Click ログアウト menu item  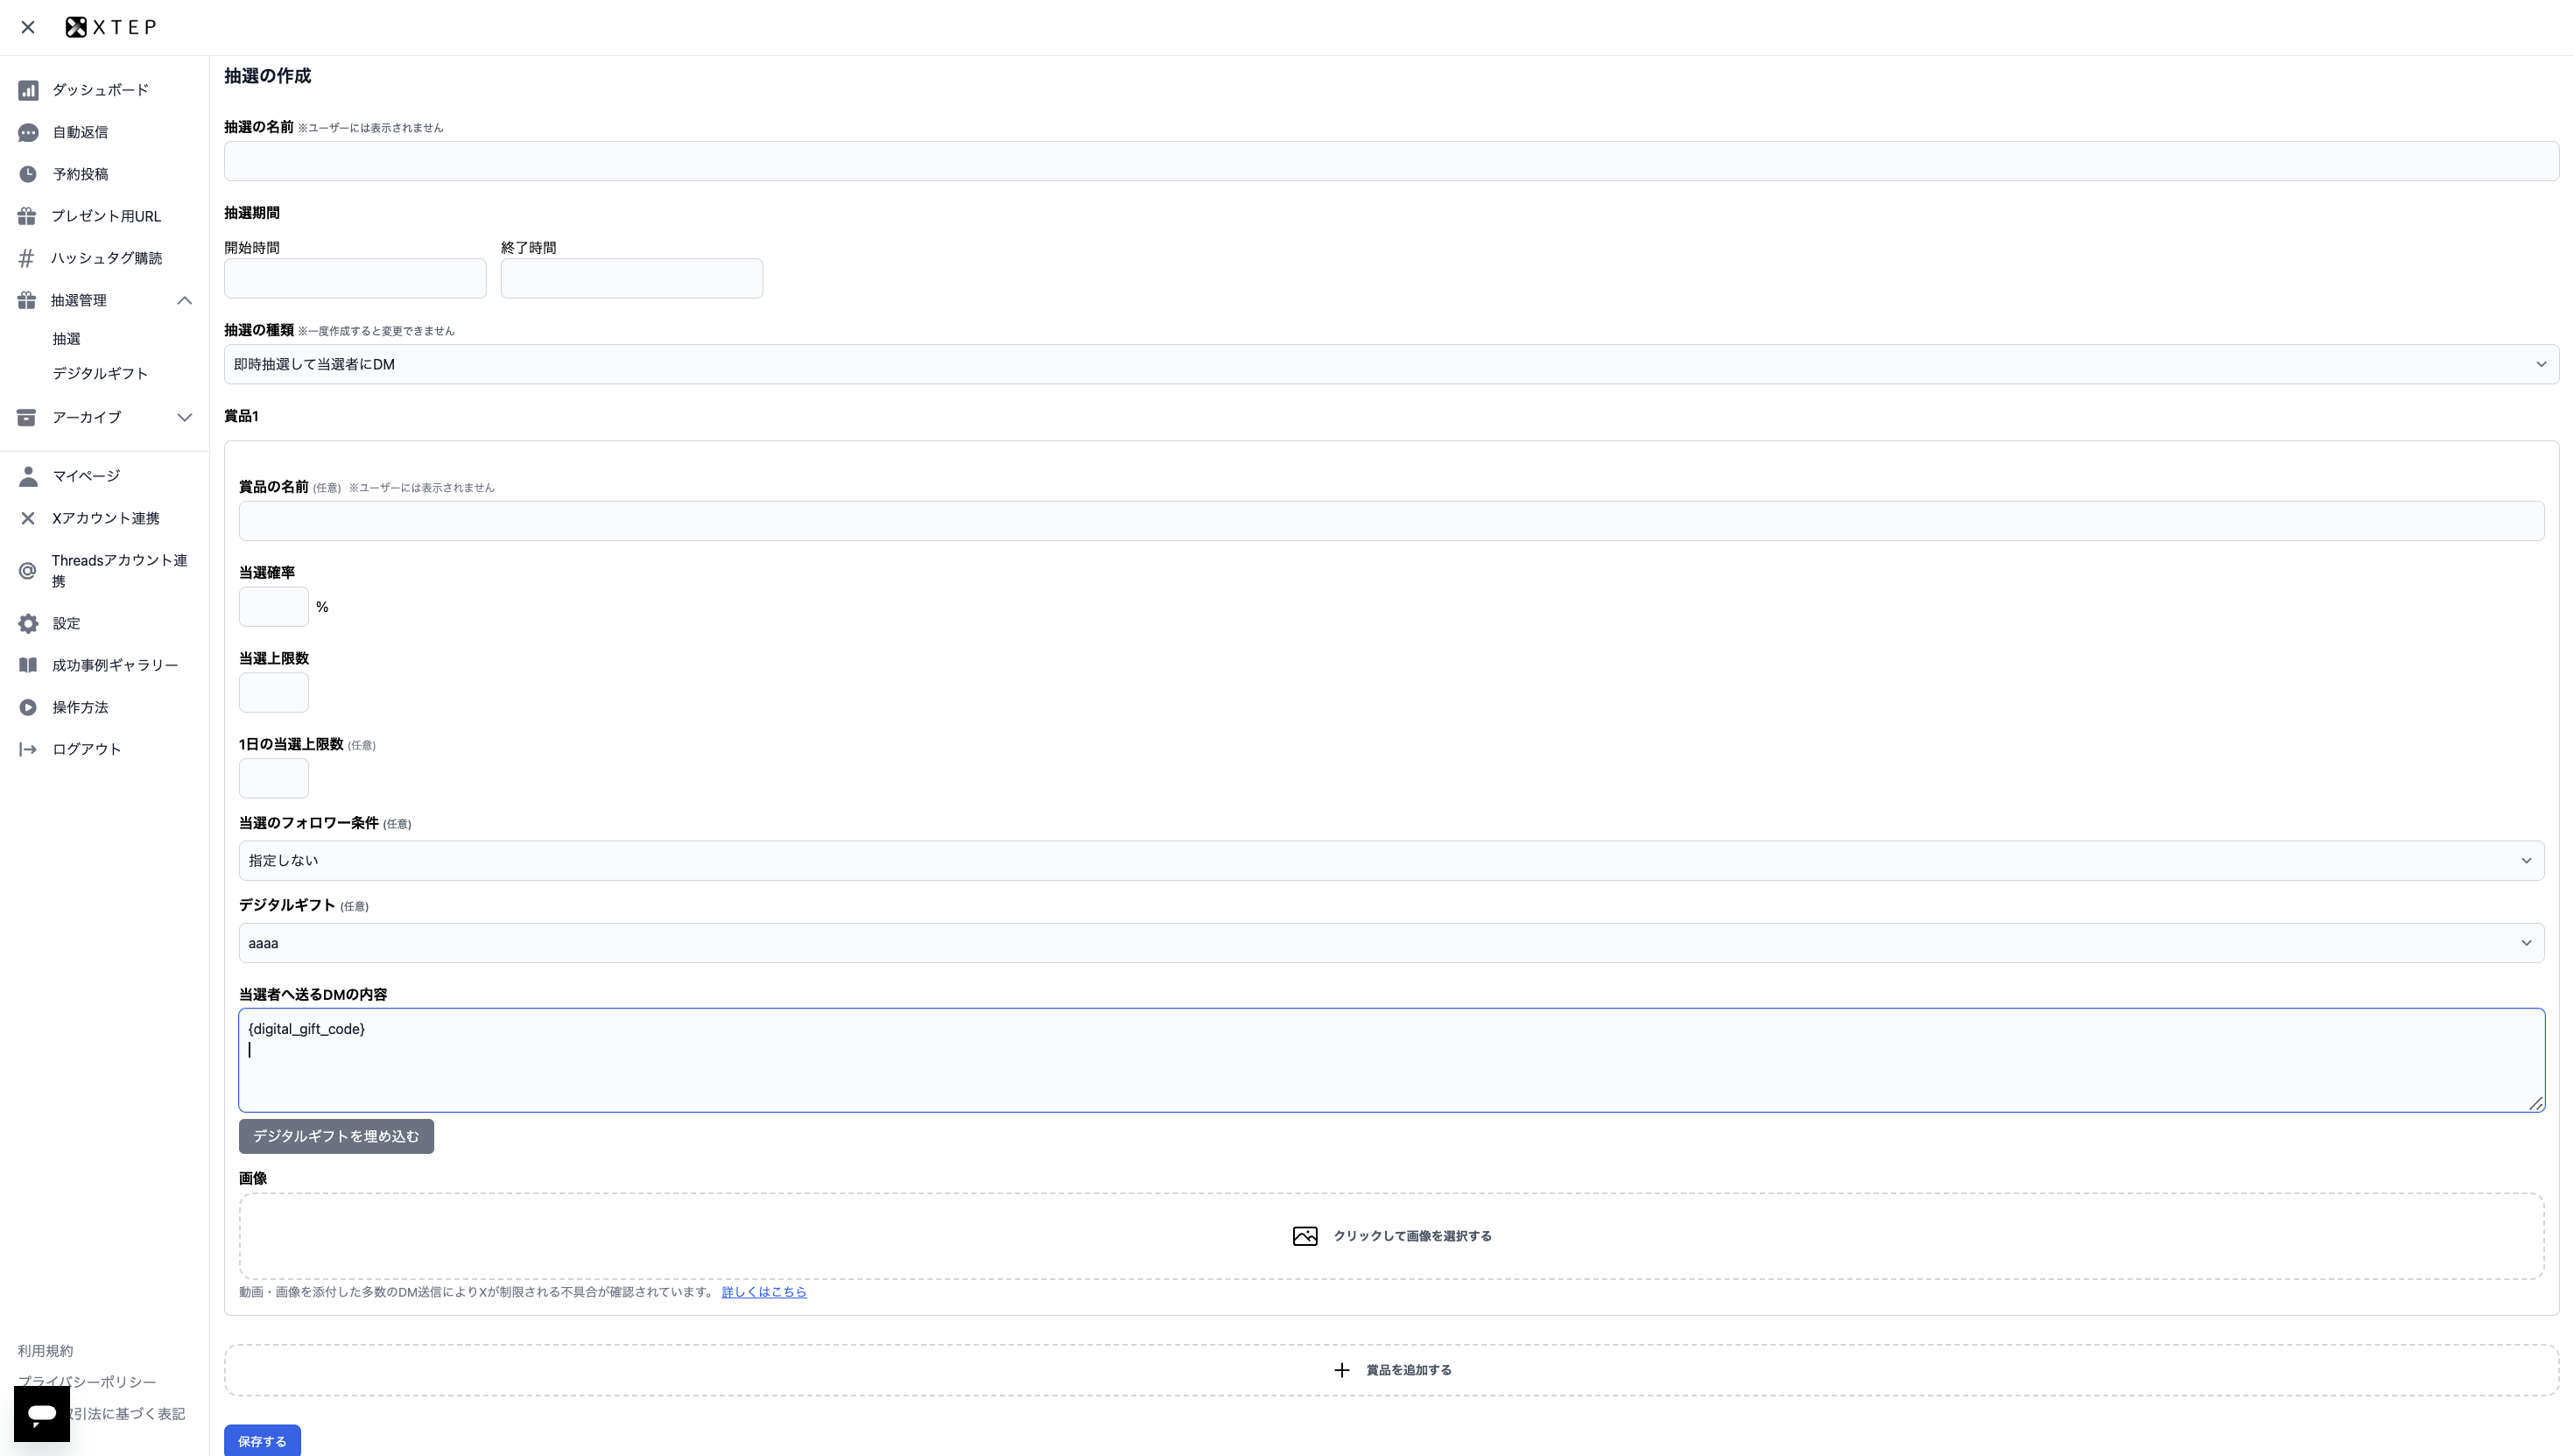(x=86, y=749)
